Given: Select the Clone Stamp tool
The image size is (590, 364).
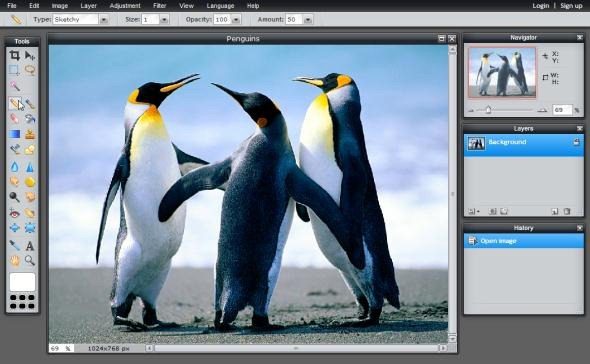Looking at the screenshot, I should (x=30, y=134).
